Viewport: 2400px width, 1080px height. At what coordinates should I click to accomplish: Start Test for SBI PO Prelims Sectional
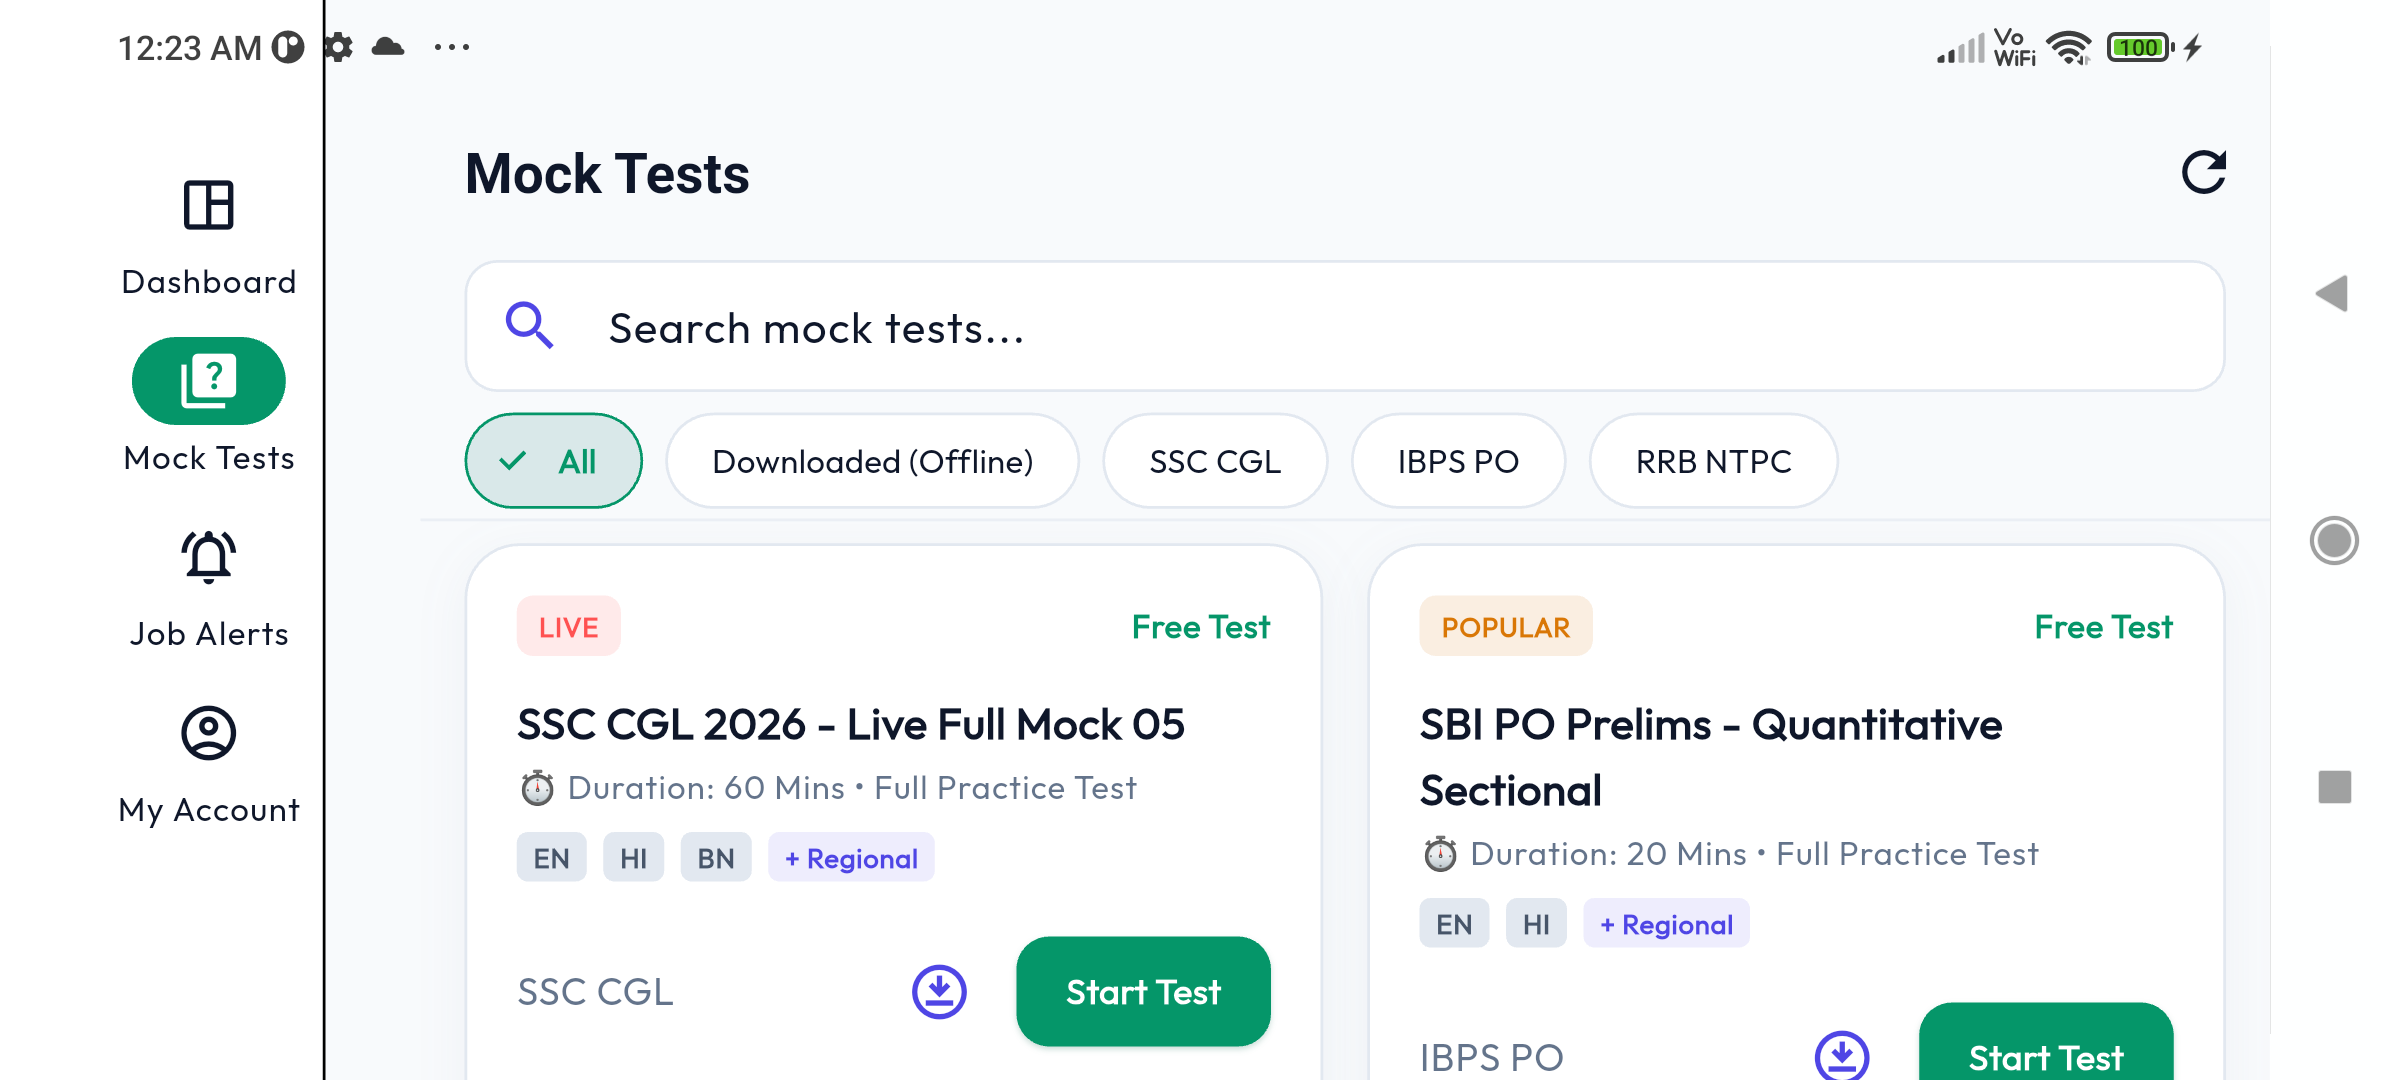tap(2046, 1042)
